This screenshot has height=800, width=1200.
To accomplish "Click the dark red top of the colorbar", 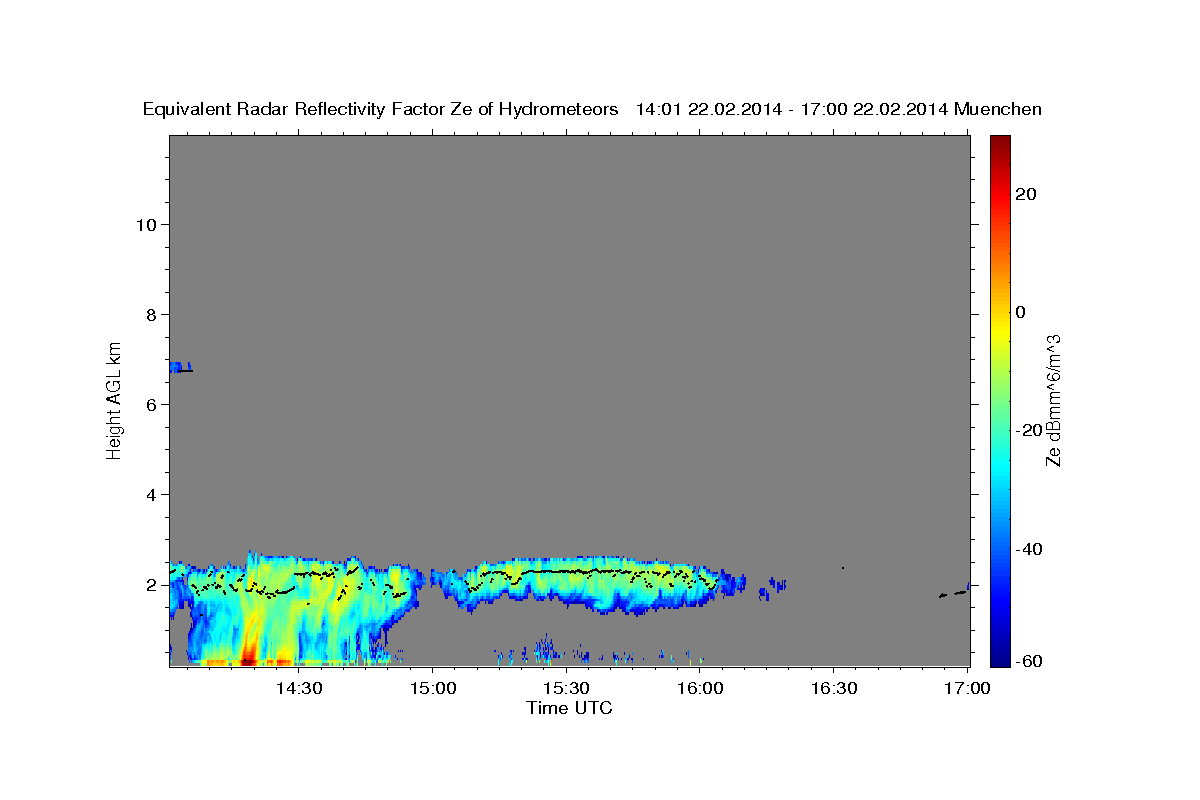I will (1000, 146).
